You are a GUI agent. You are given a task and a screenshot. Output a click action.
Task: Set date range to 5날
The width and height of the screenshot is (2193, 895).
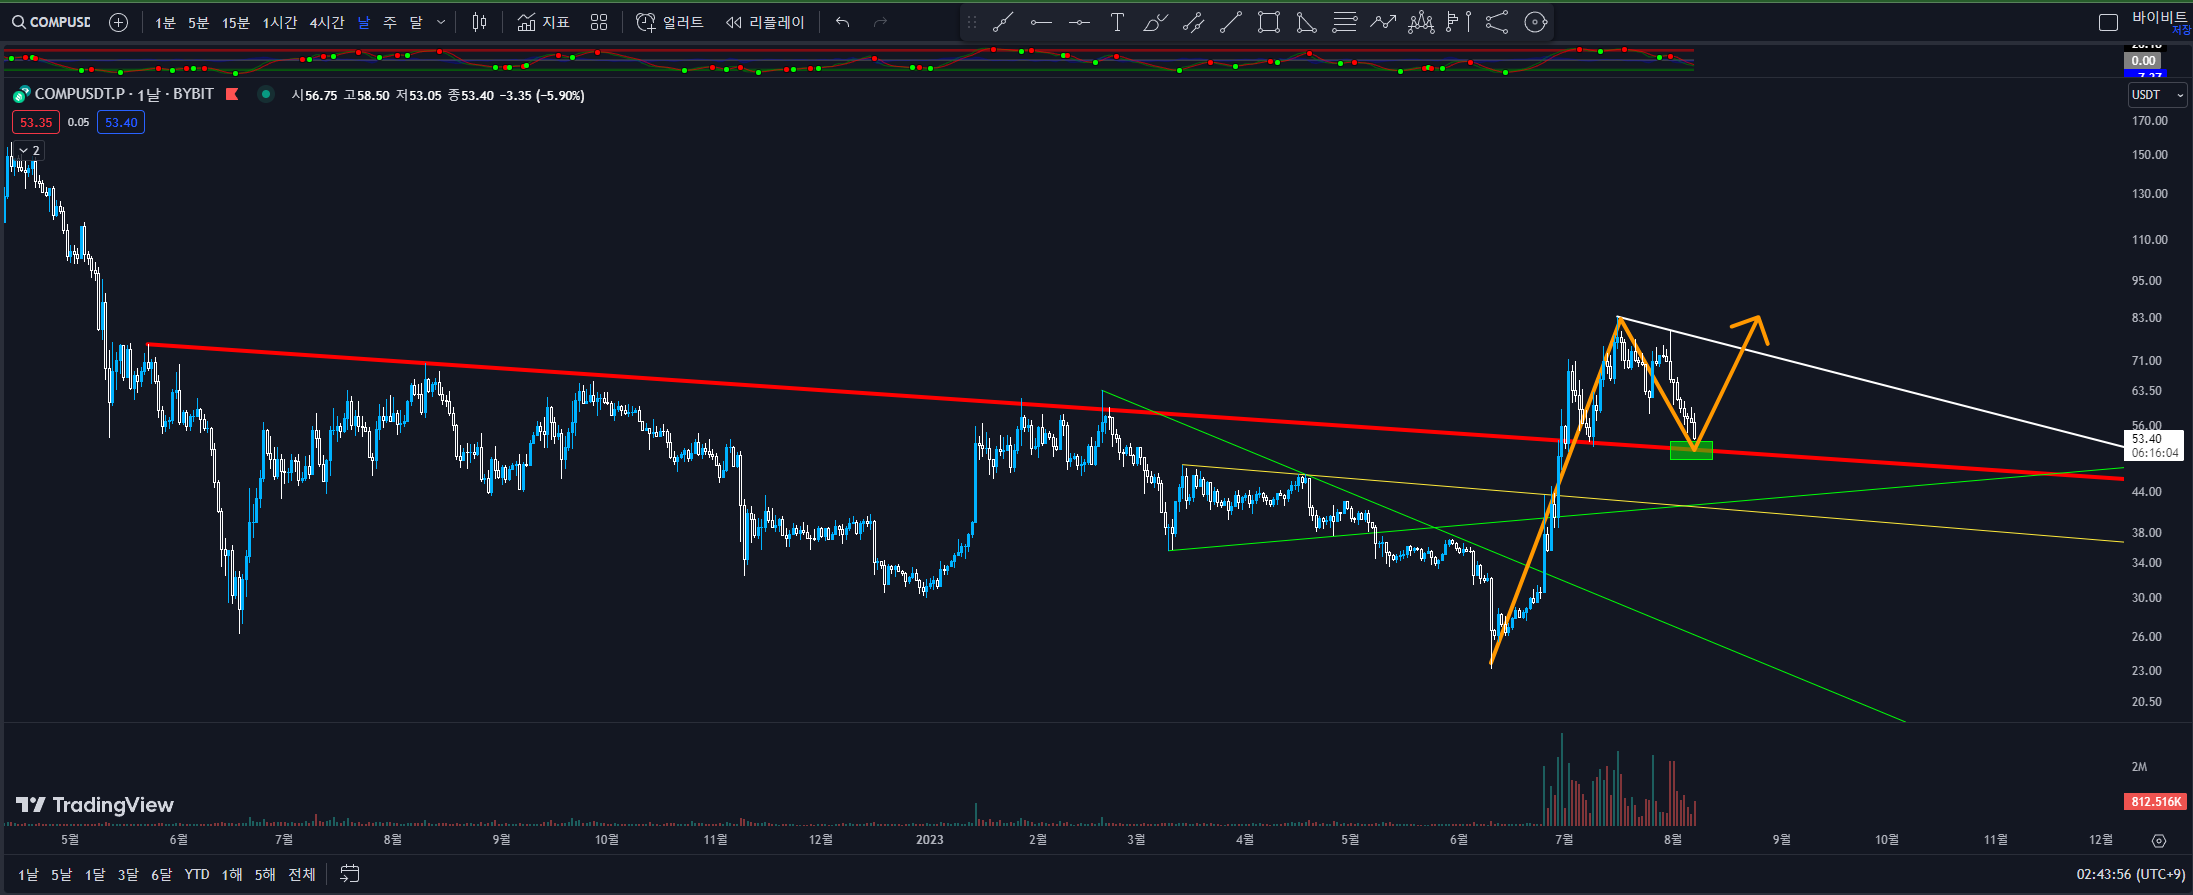61,874
